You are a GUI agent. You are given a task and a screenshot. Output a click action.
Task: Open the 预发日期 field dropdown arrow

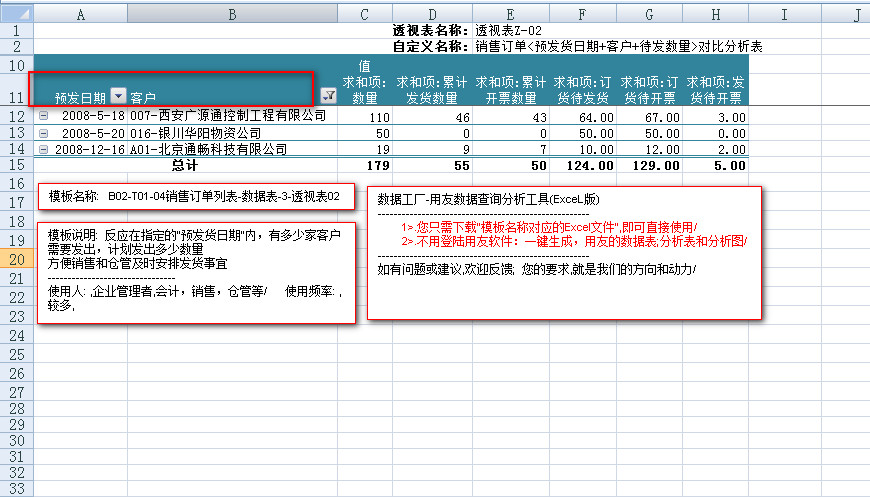pyautogui.click(x=118, y=97)
